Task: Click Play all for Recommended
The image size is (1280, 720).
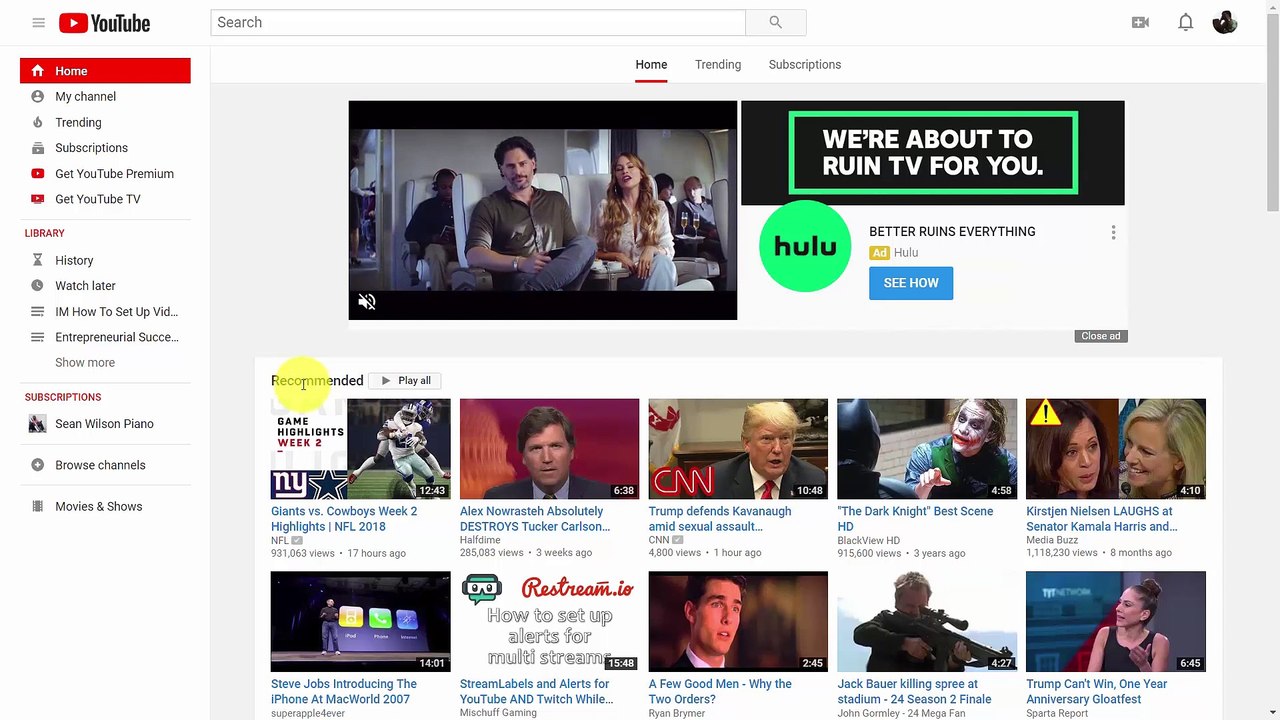Action: tap(406, 381)
